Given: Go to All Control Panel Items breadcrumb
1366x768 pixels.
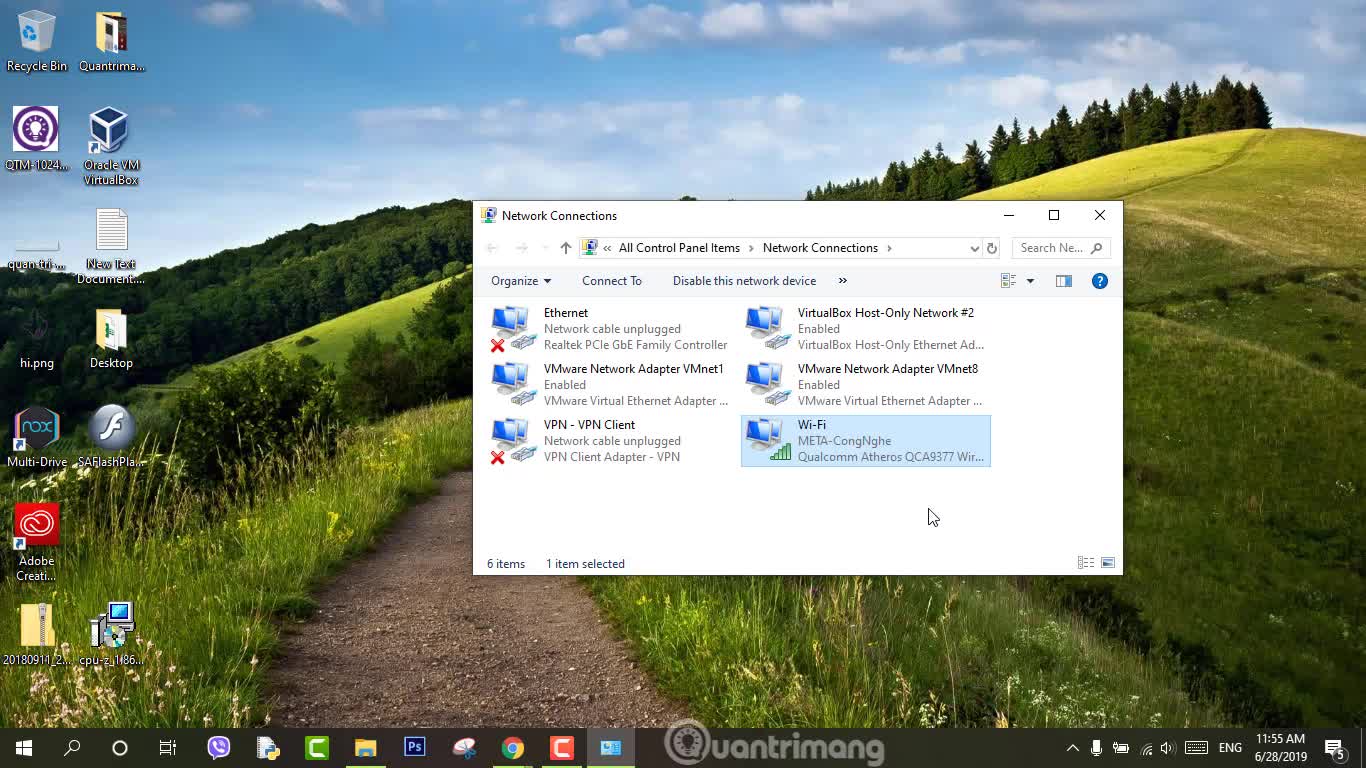Looking at the screenshot, I should coord(679,248).
